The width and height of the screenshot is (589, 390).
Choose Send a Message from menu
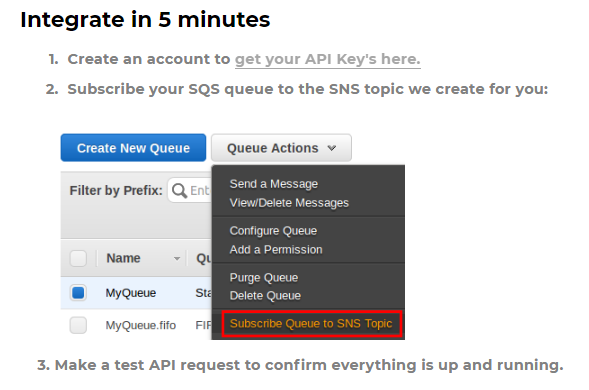pyautogui.click(x=273, y=184)
